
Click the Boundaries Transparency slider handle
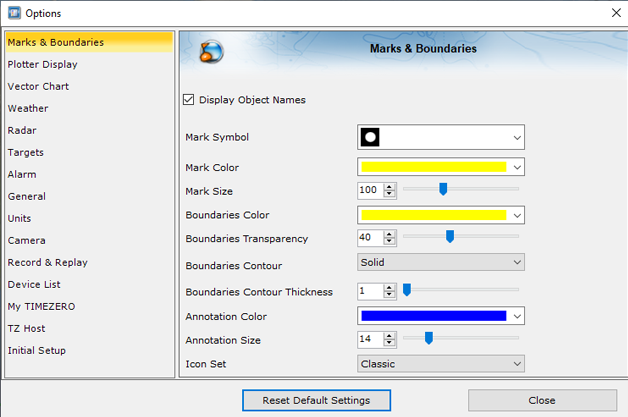[x=450, y=237]
